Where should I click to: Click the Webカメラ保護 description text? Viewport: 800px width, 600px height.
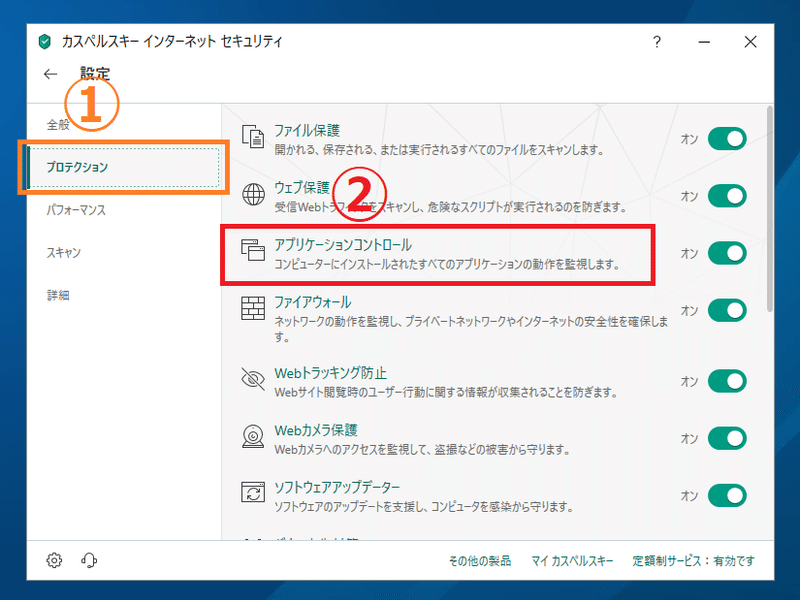(x=422, y=449)
